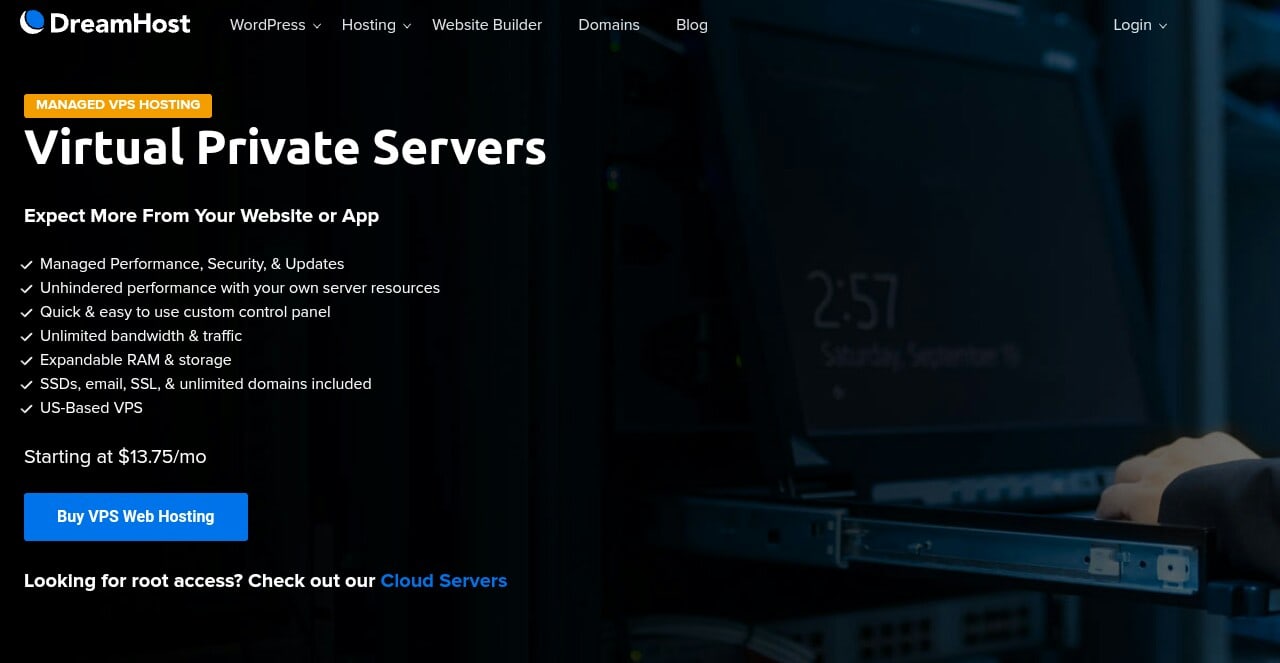This screenshot has height=663, width=1280.
Task: Click the "Starting at $13.75/mo" text
Action: (114, 456)
